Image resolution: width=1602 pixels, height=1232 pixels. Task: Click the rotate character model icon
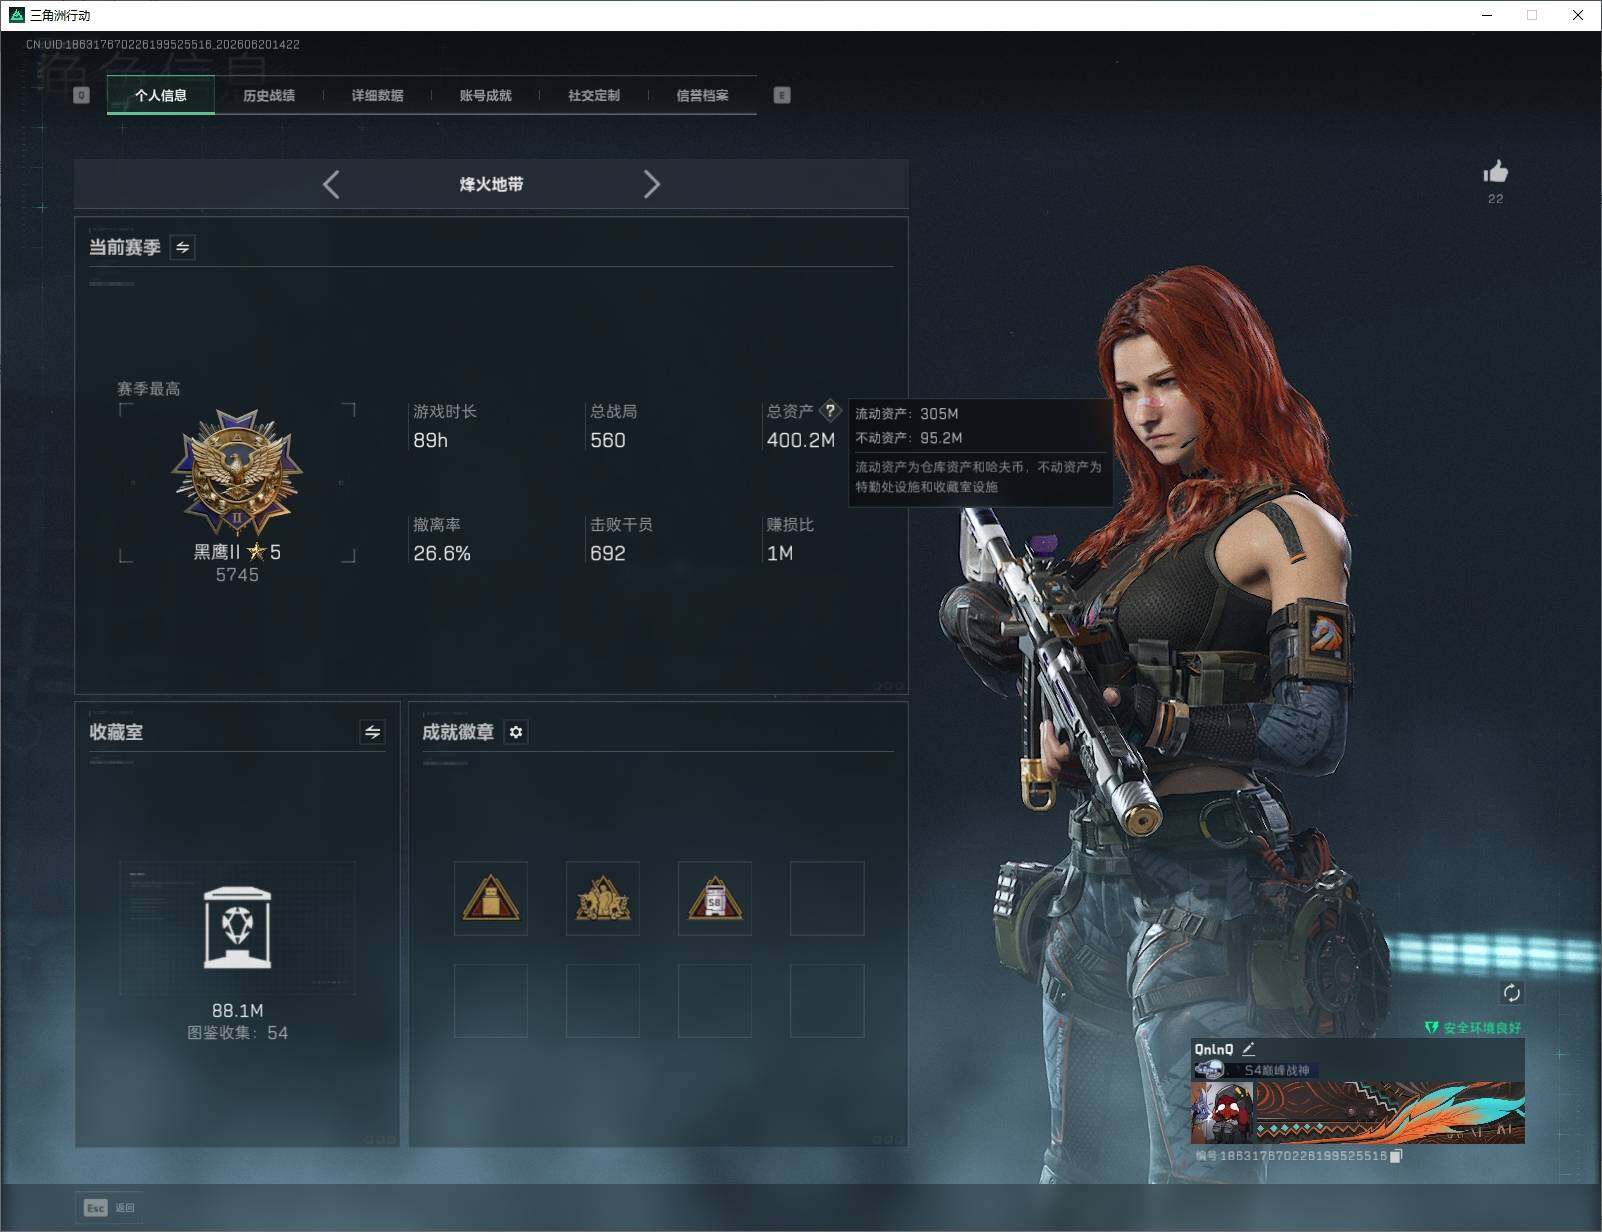point(1511,993)
